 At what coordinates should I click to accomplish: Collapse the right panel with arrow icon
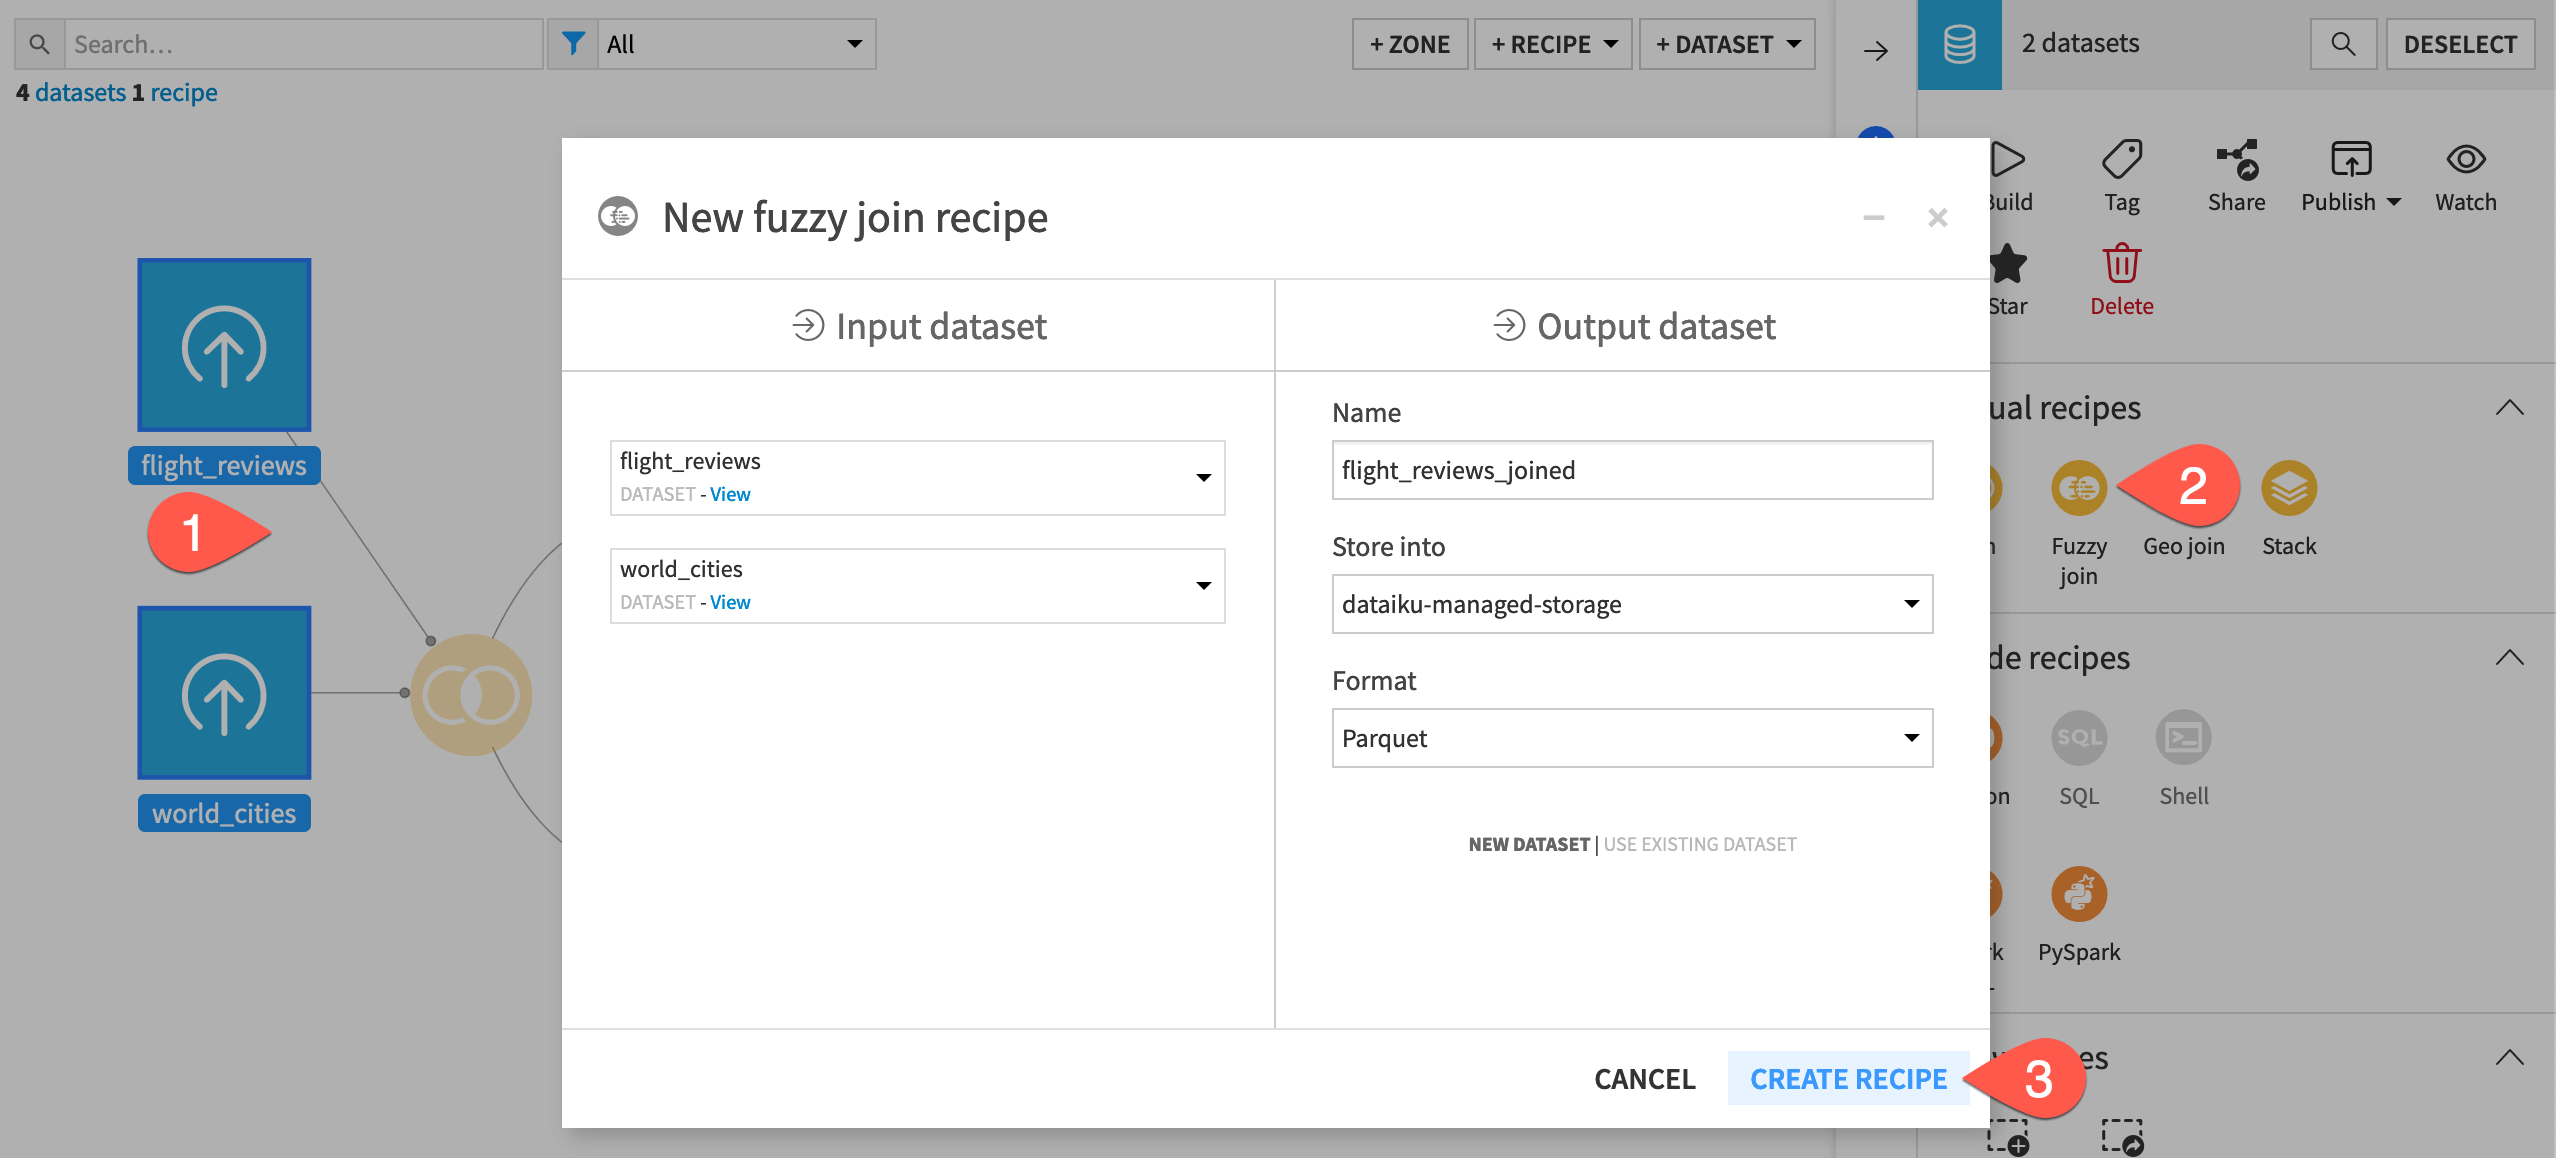tap(1876, 50)
